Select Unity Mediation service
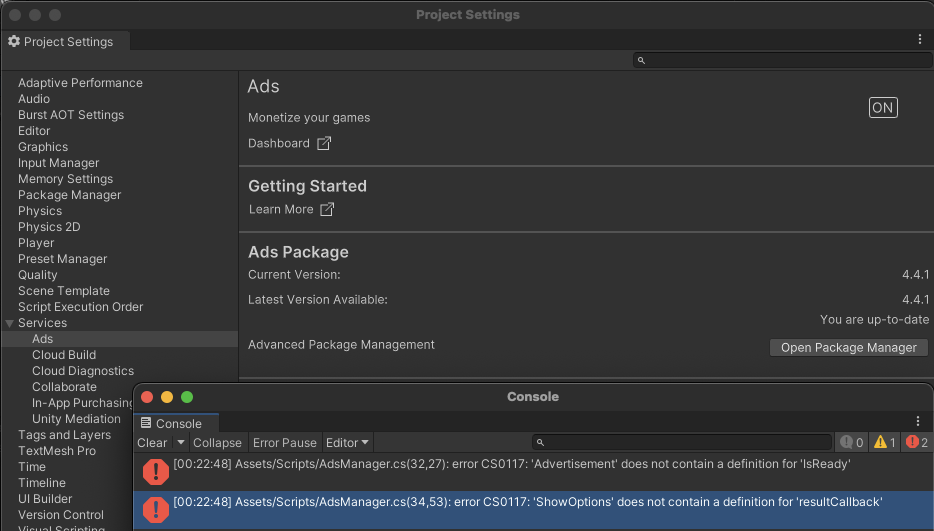This screenshot has width=934, height=531. [76, 419]
